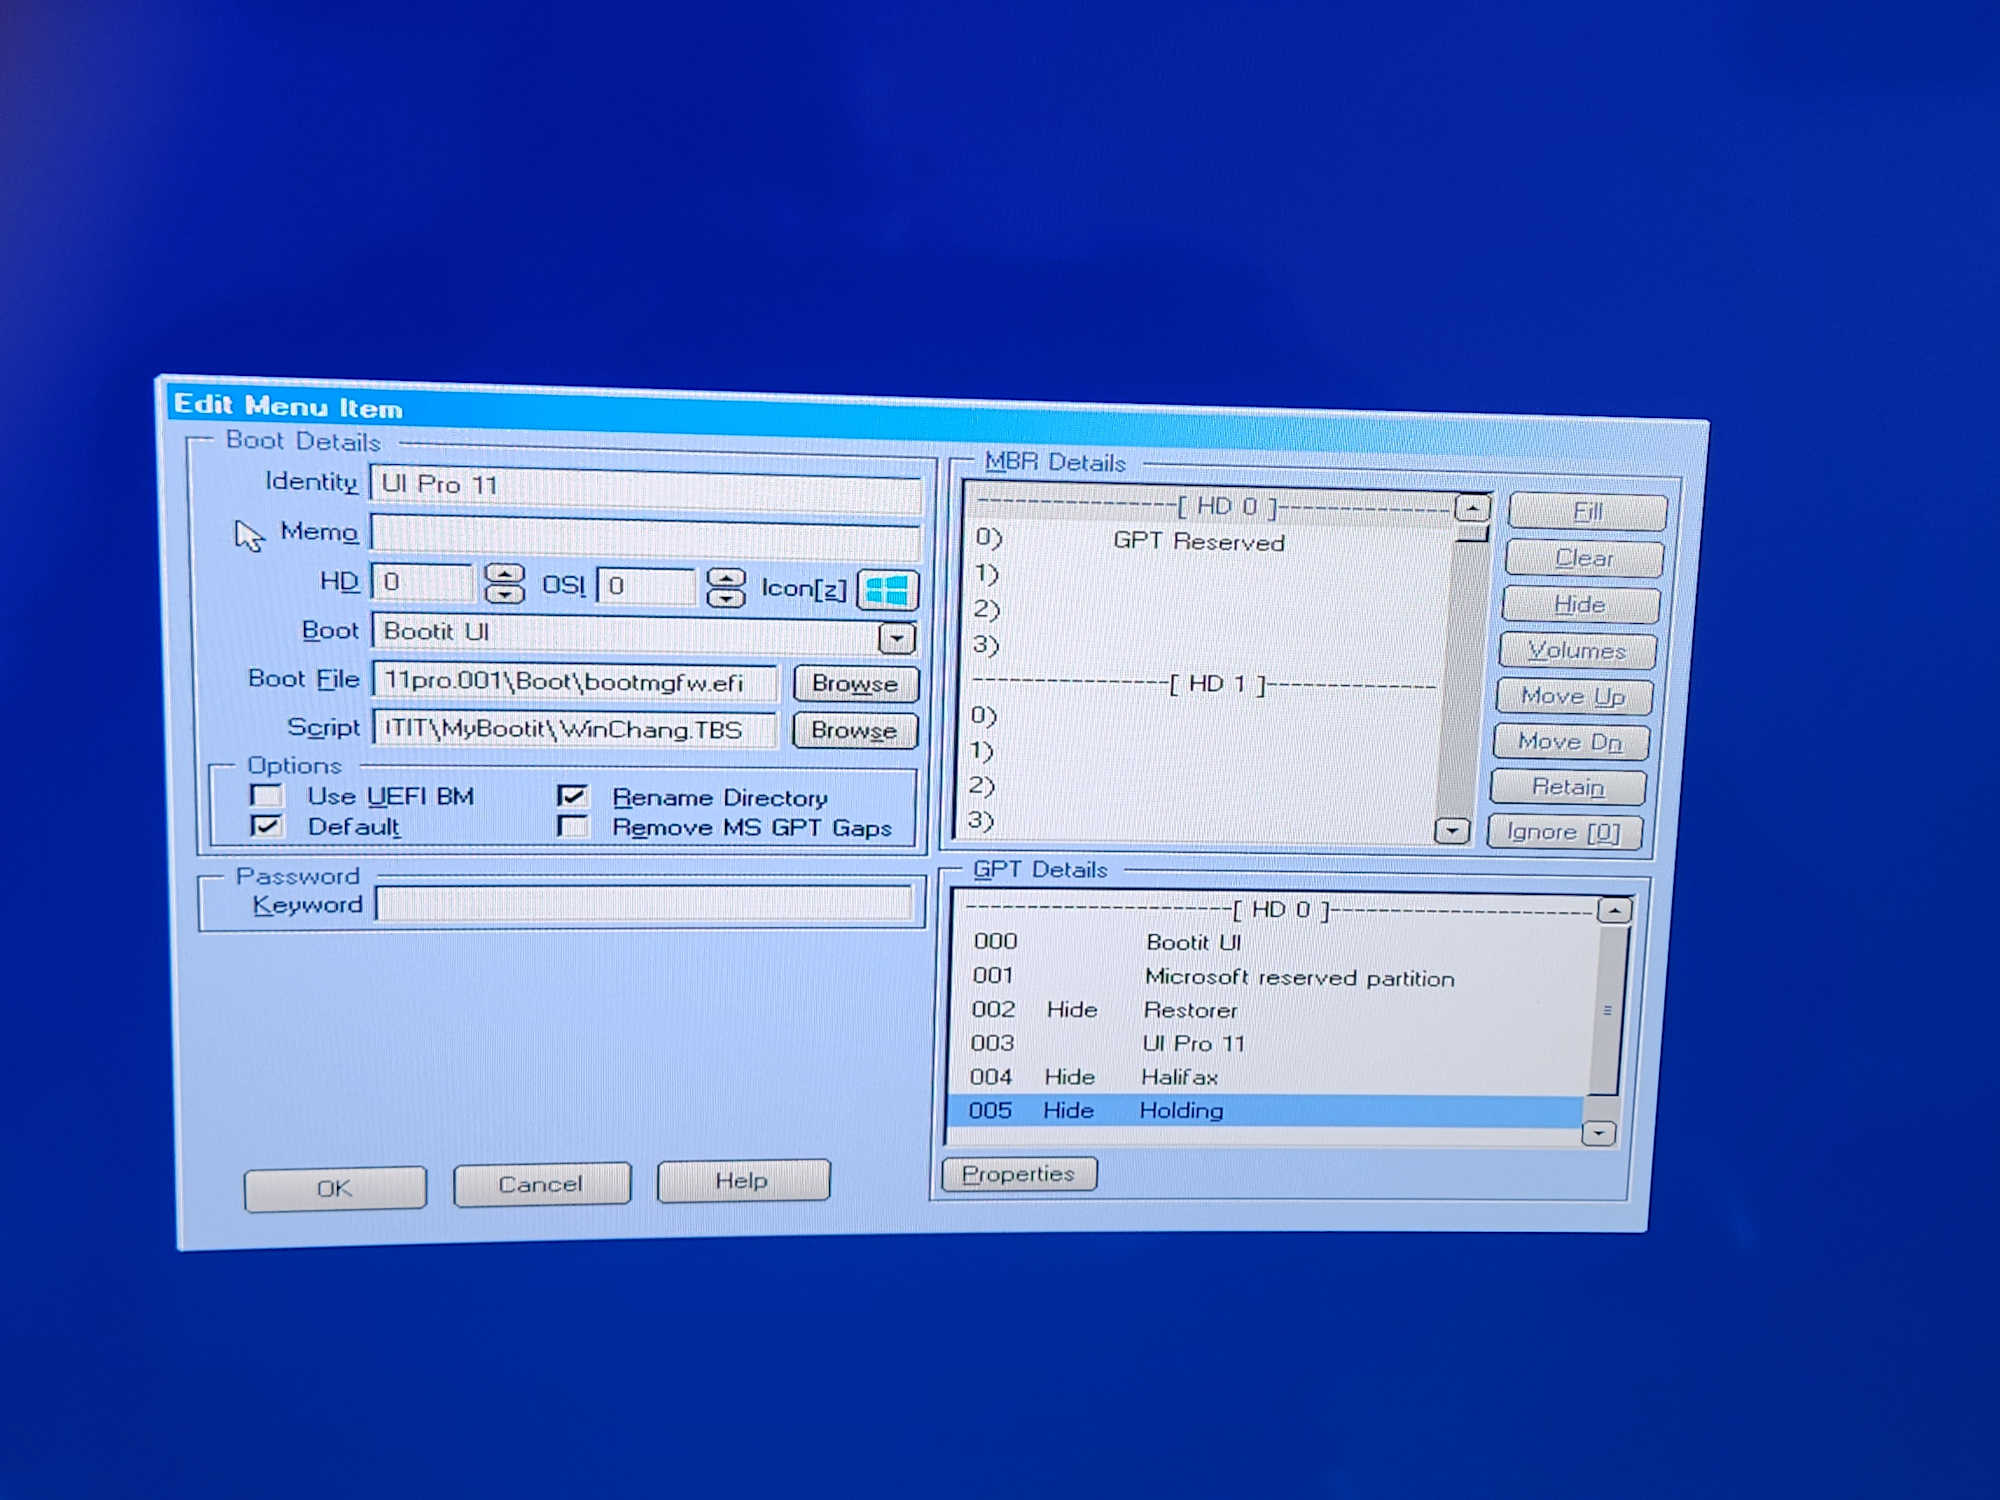Select the GPT Reserved MBR entry

point(1210,541)
